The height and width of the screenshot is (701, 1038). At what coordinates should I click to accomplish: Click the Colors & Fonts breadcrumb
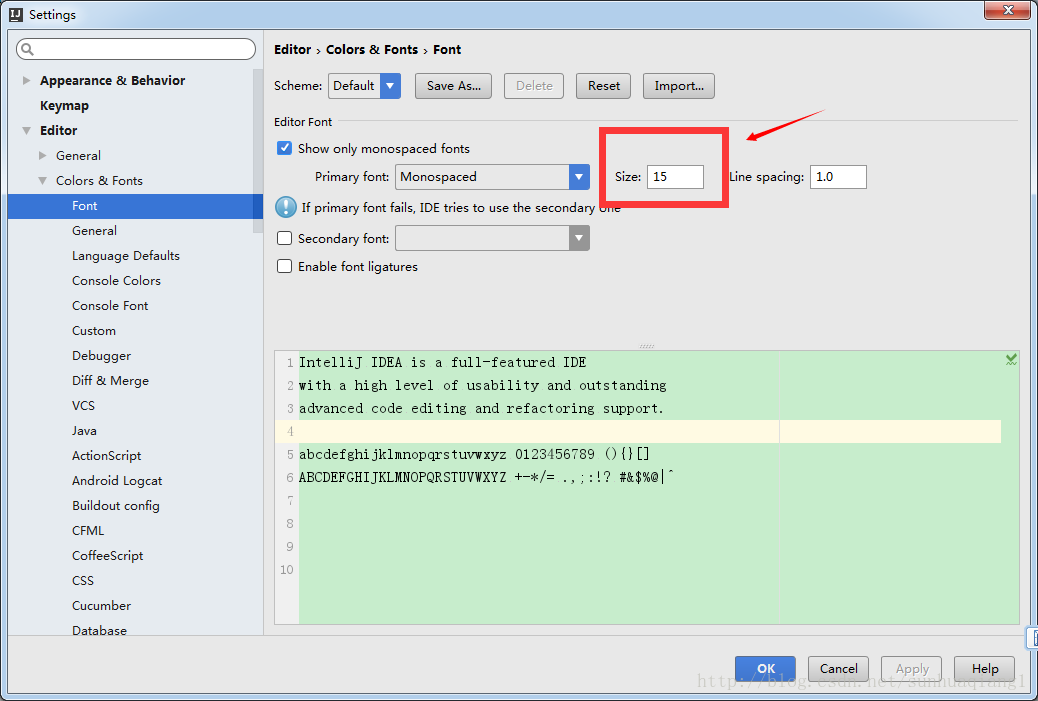[373, 49]
